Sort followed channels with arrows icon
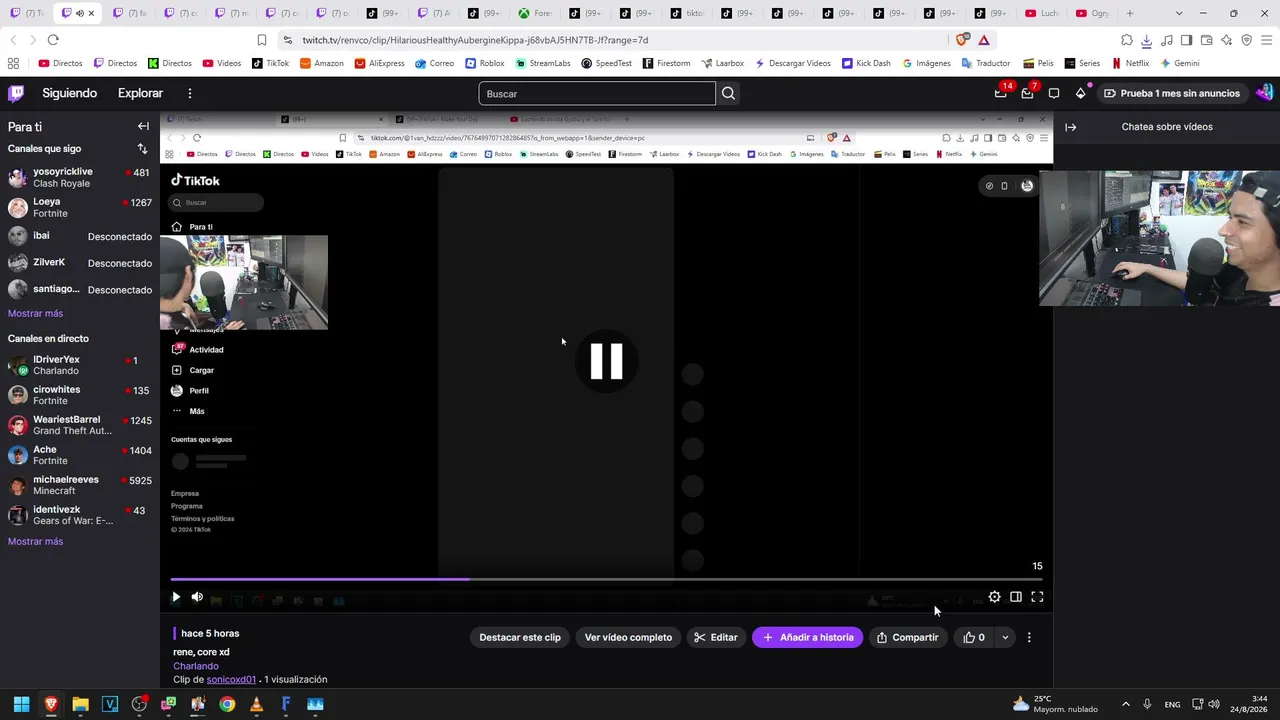Viewport: 1280px width, 720px height. pos(142,149)
